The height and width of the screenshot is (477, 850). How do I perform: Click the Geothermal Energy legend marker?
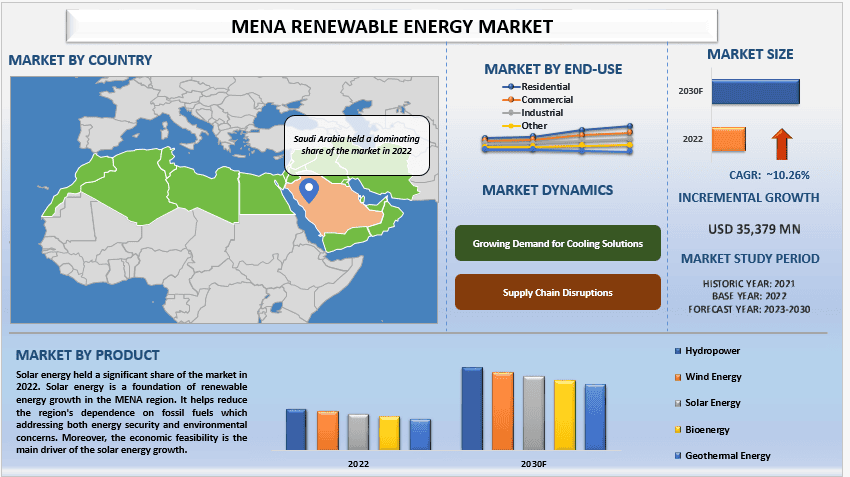pyautogui.click(x=678, y=456)
